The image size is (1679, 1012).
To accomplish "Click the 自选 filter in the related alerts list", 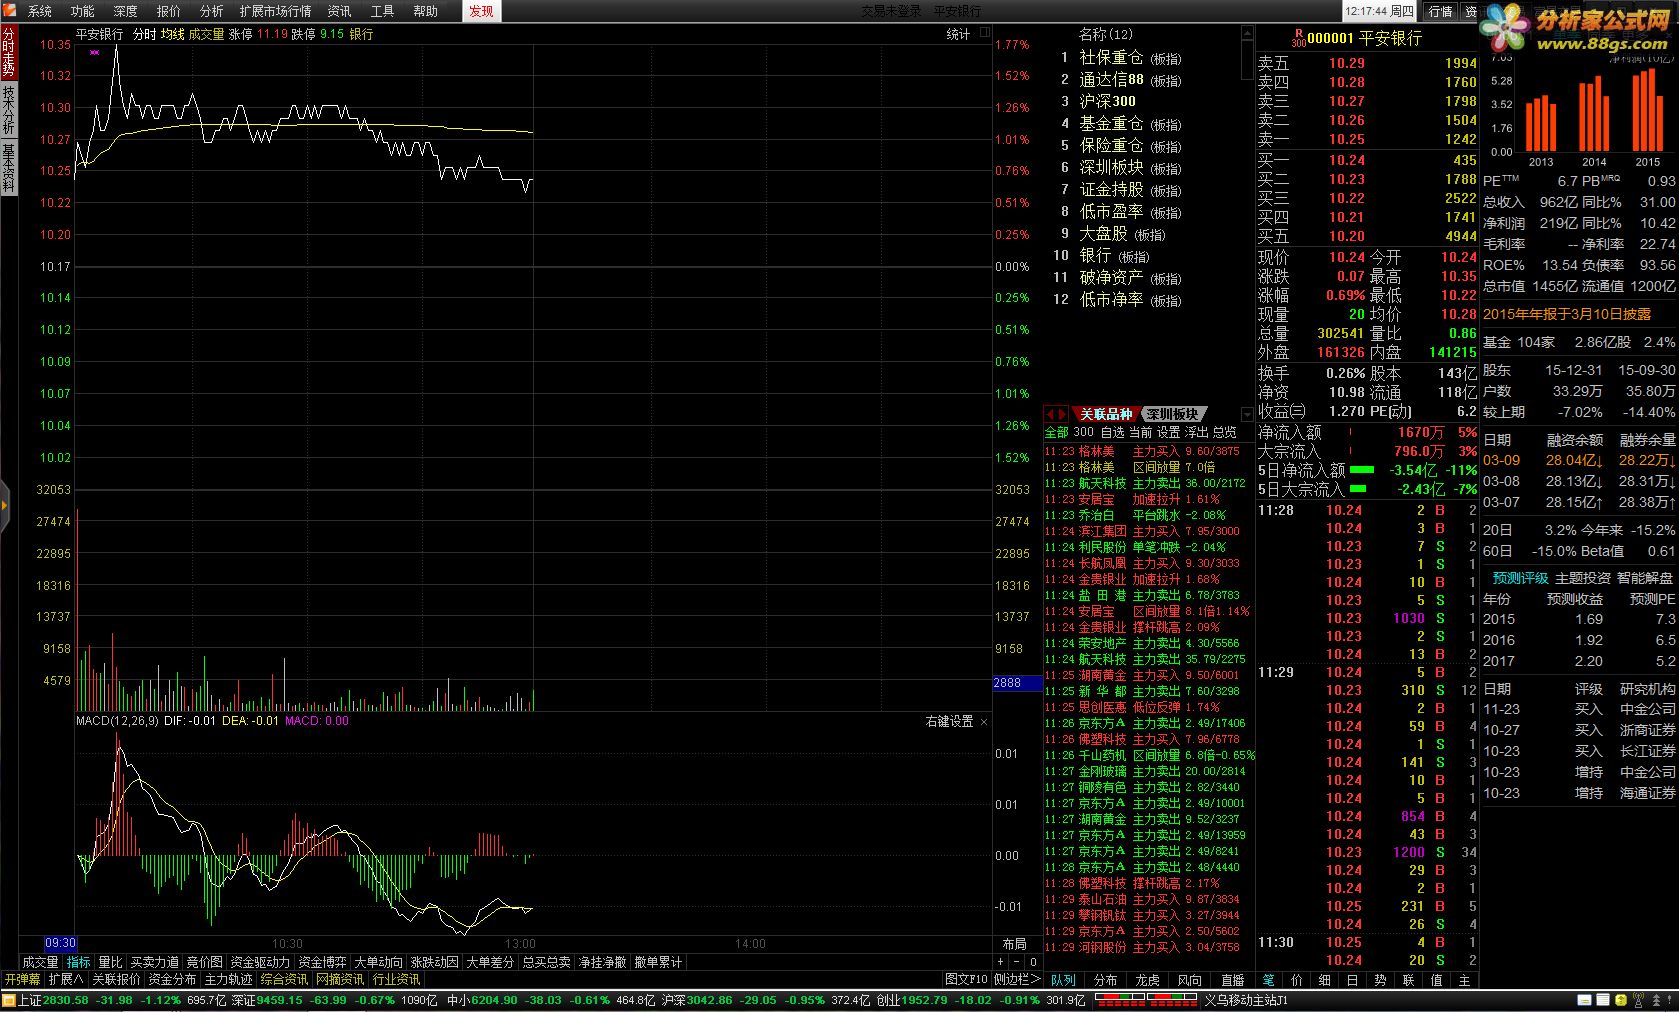I will (1112, 433).
